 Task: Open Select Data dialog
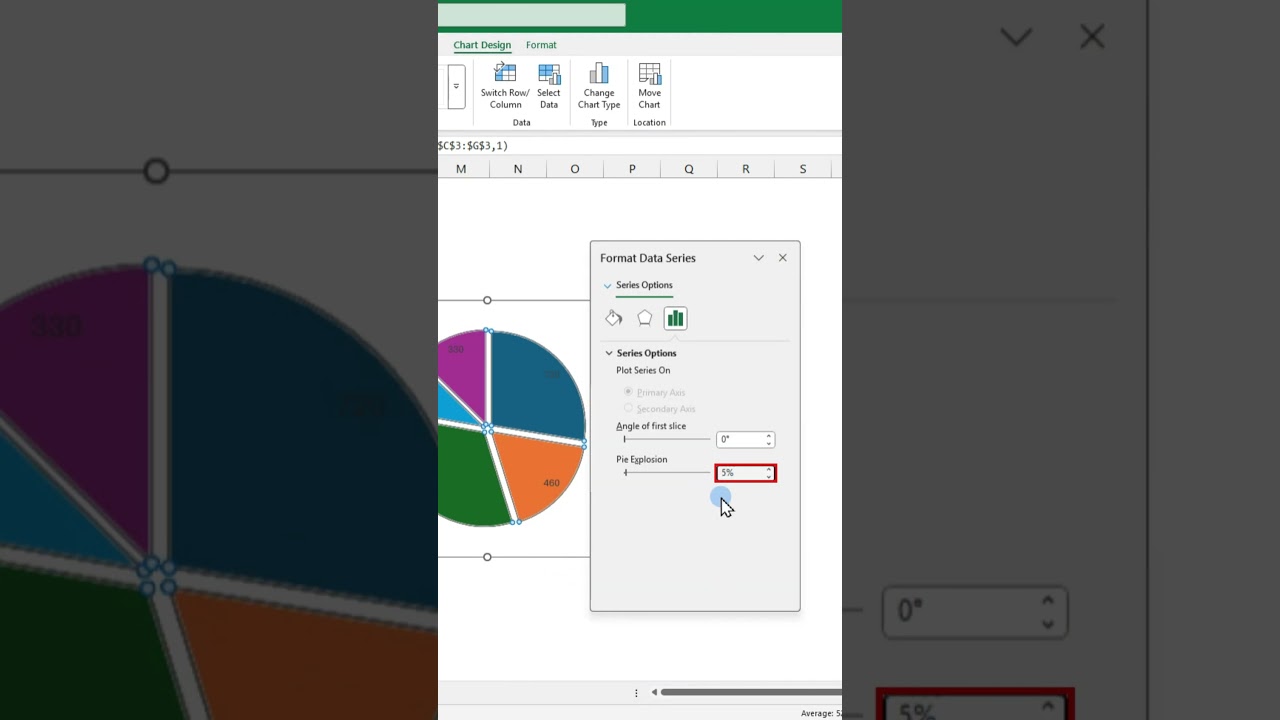tap(549, 86)
